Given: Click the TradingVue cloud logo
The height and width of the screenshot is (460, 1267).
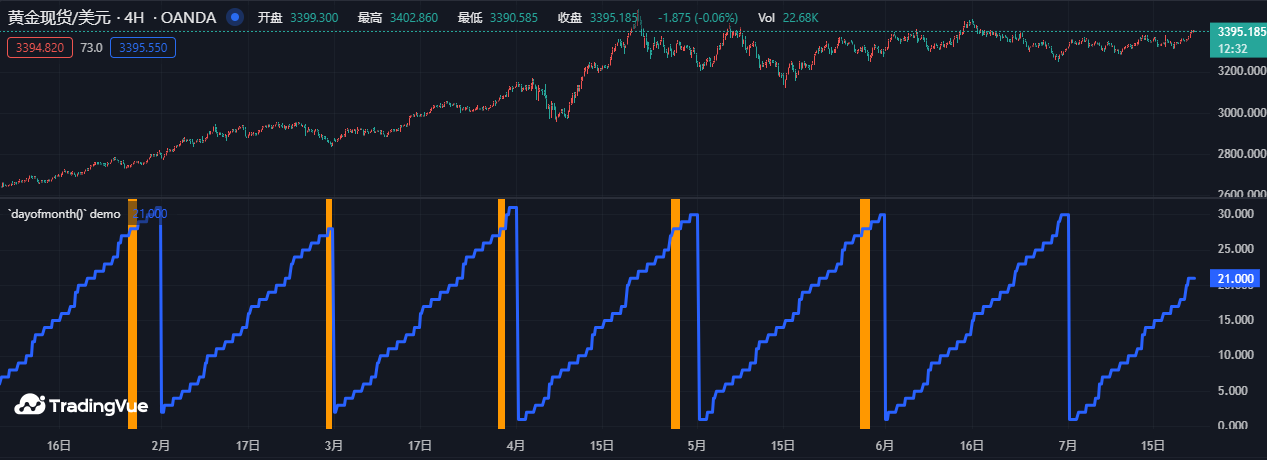Looking at the screenshot, I should pos(31,405).
